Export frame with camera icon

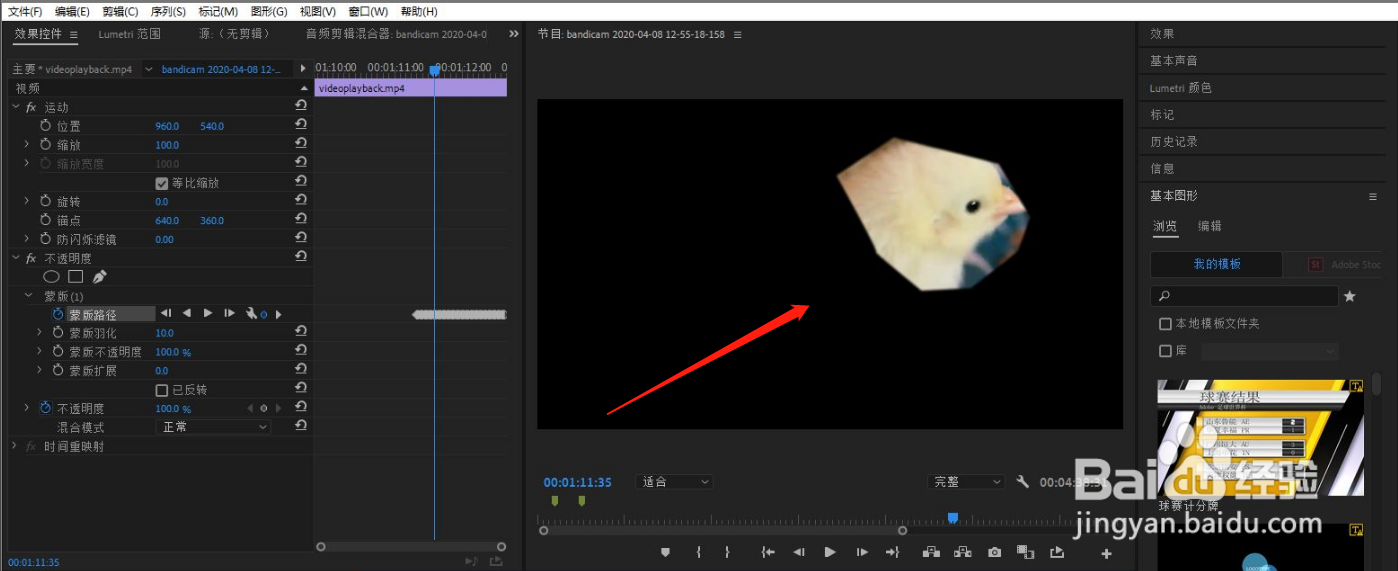(x=994, y=552)
